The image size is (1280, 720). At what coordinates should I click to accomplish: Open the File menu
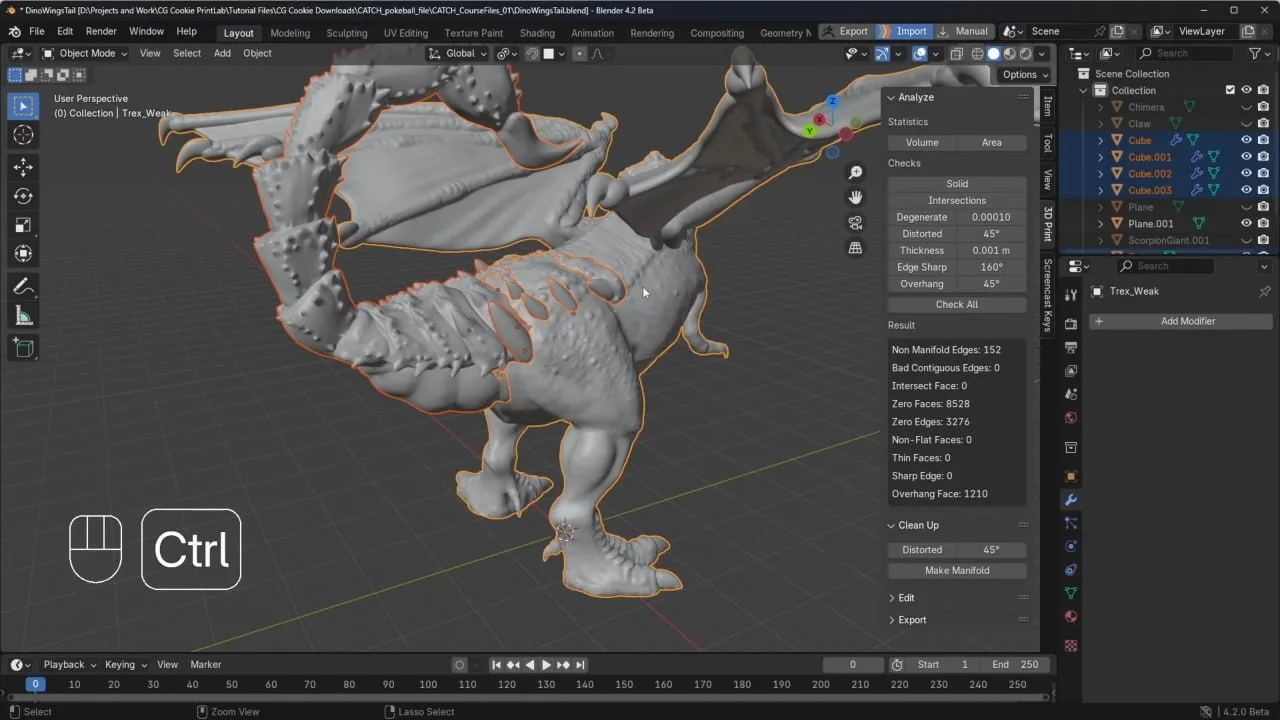(37, 31)
